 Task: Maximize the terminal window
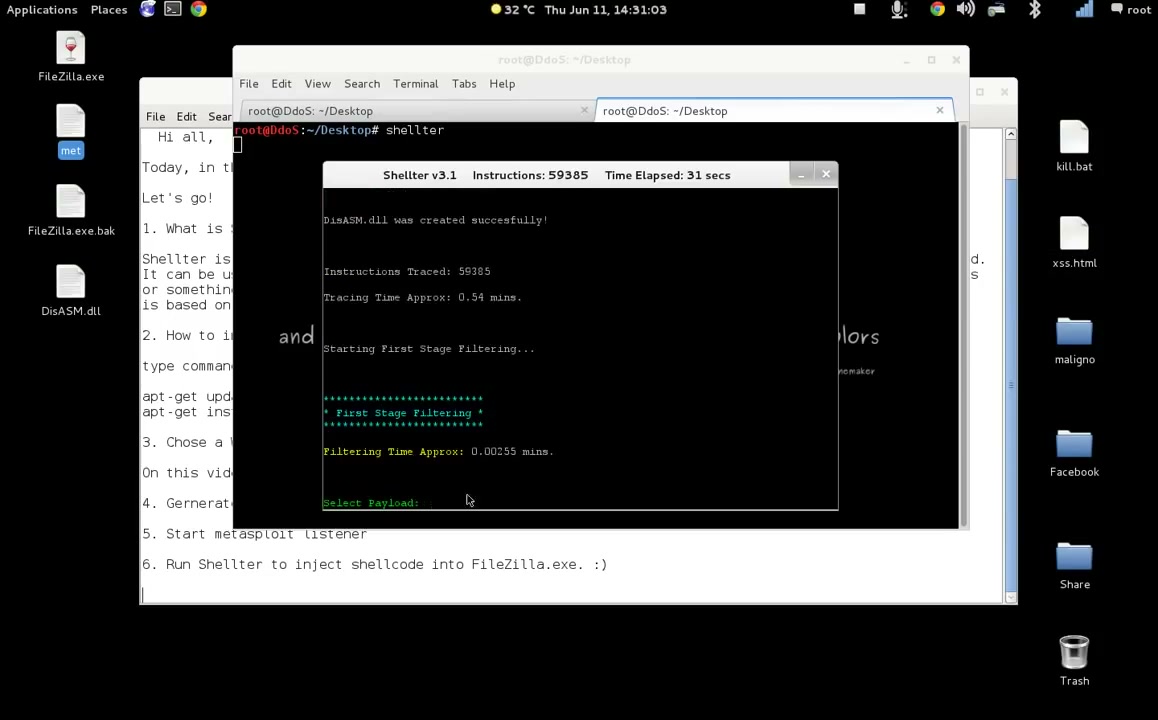(931, 60)
